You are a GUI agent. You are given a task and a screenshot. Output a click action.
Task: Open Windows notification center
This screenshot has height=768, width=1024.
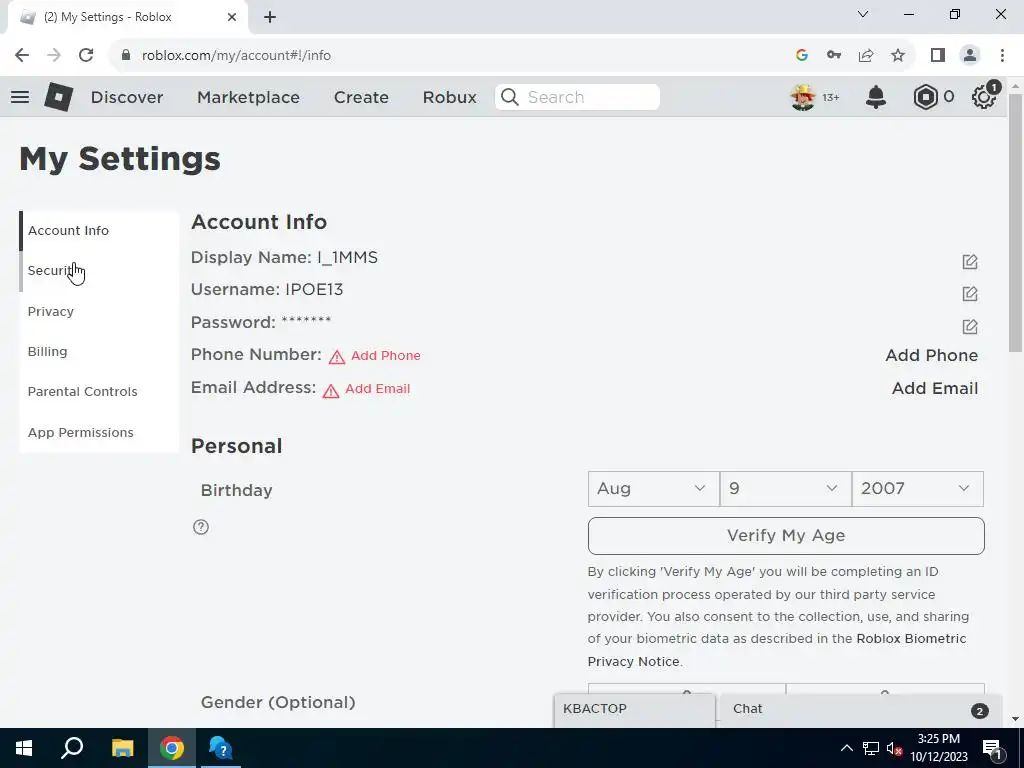(992, 748)
